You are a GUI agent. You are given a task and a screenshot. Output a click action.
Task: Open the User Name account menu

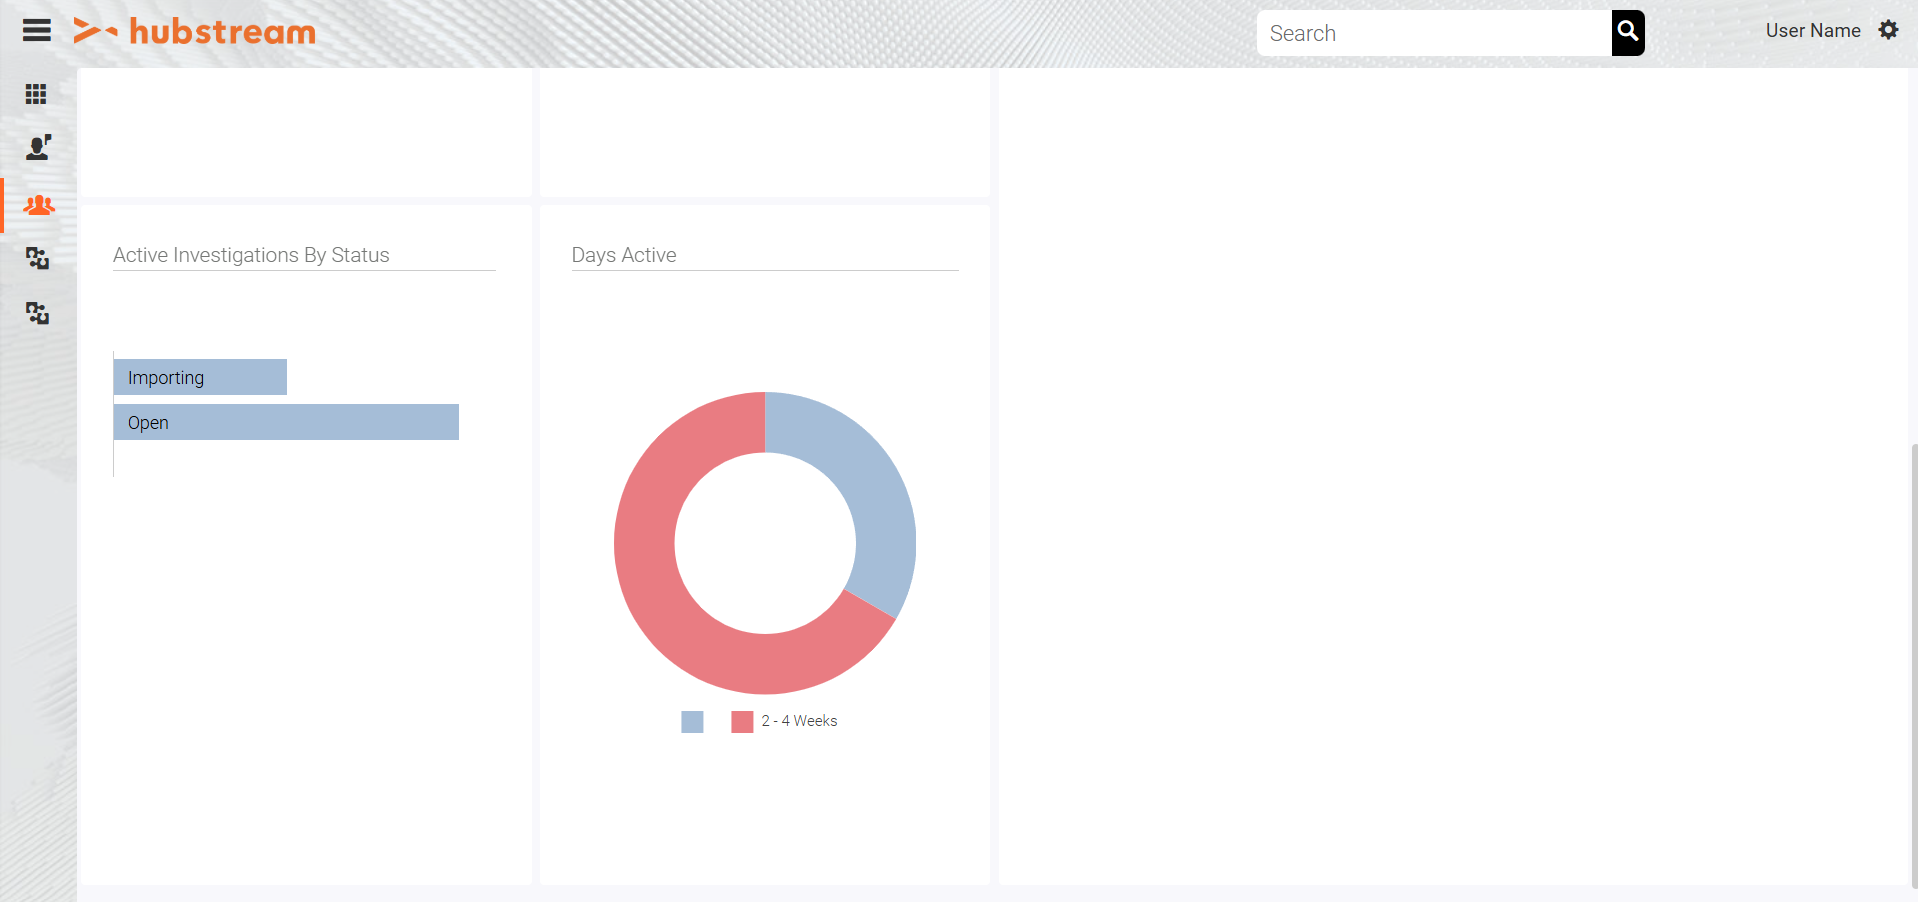(x=1812, y=30)
